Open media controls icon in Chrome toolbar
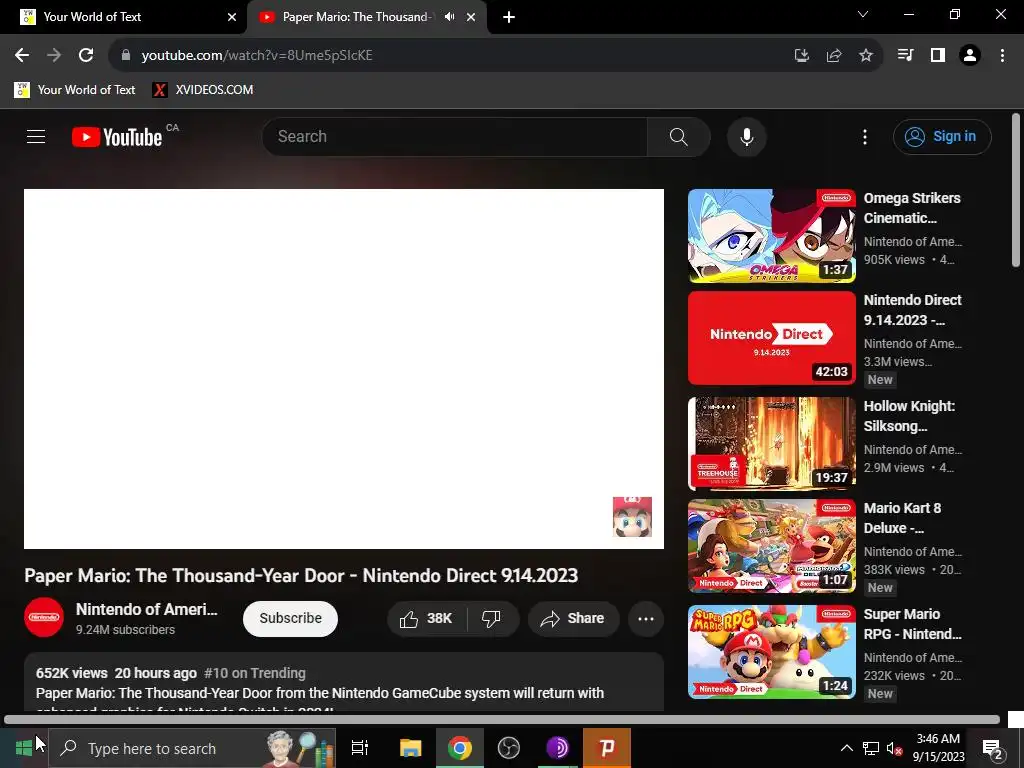Screen dimensions: 1024x768 [905, 56]
